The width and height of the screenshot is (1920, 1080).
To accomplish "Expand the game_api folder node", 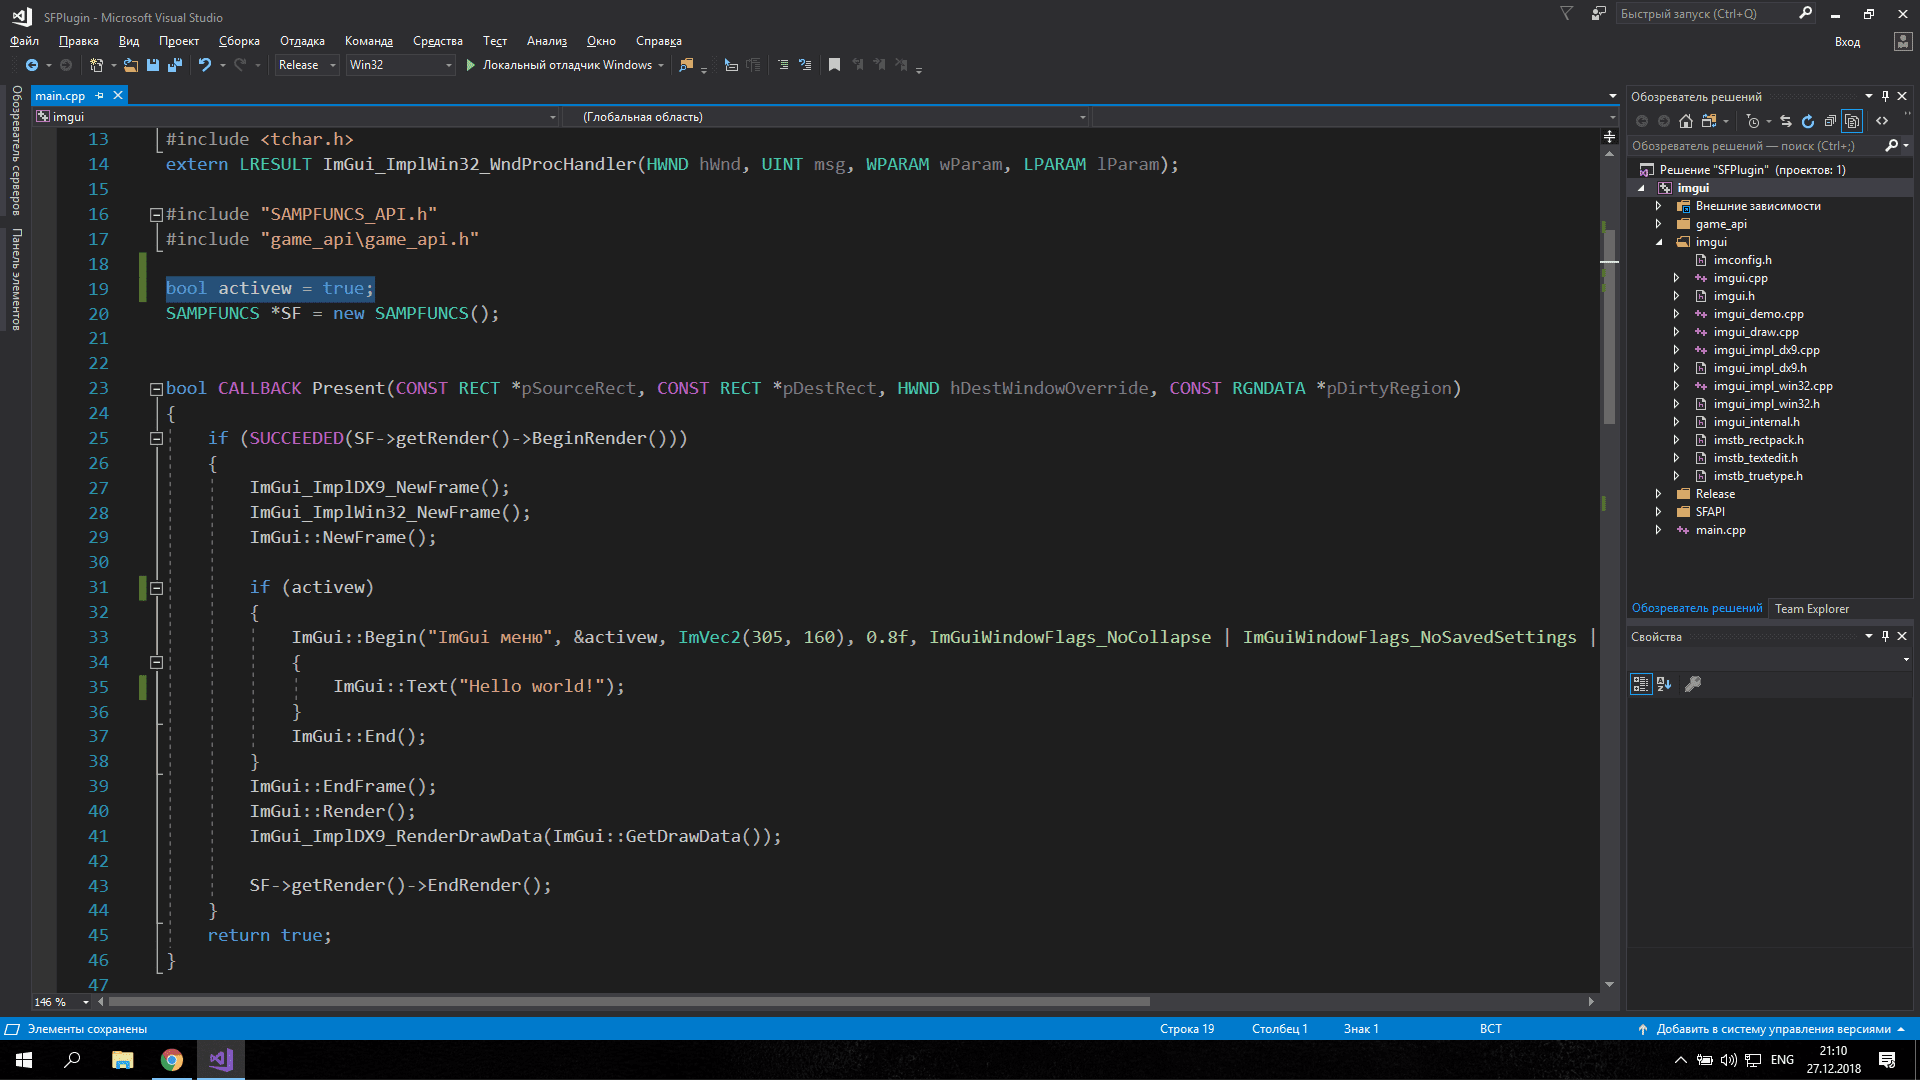I will [1659, 224].
